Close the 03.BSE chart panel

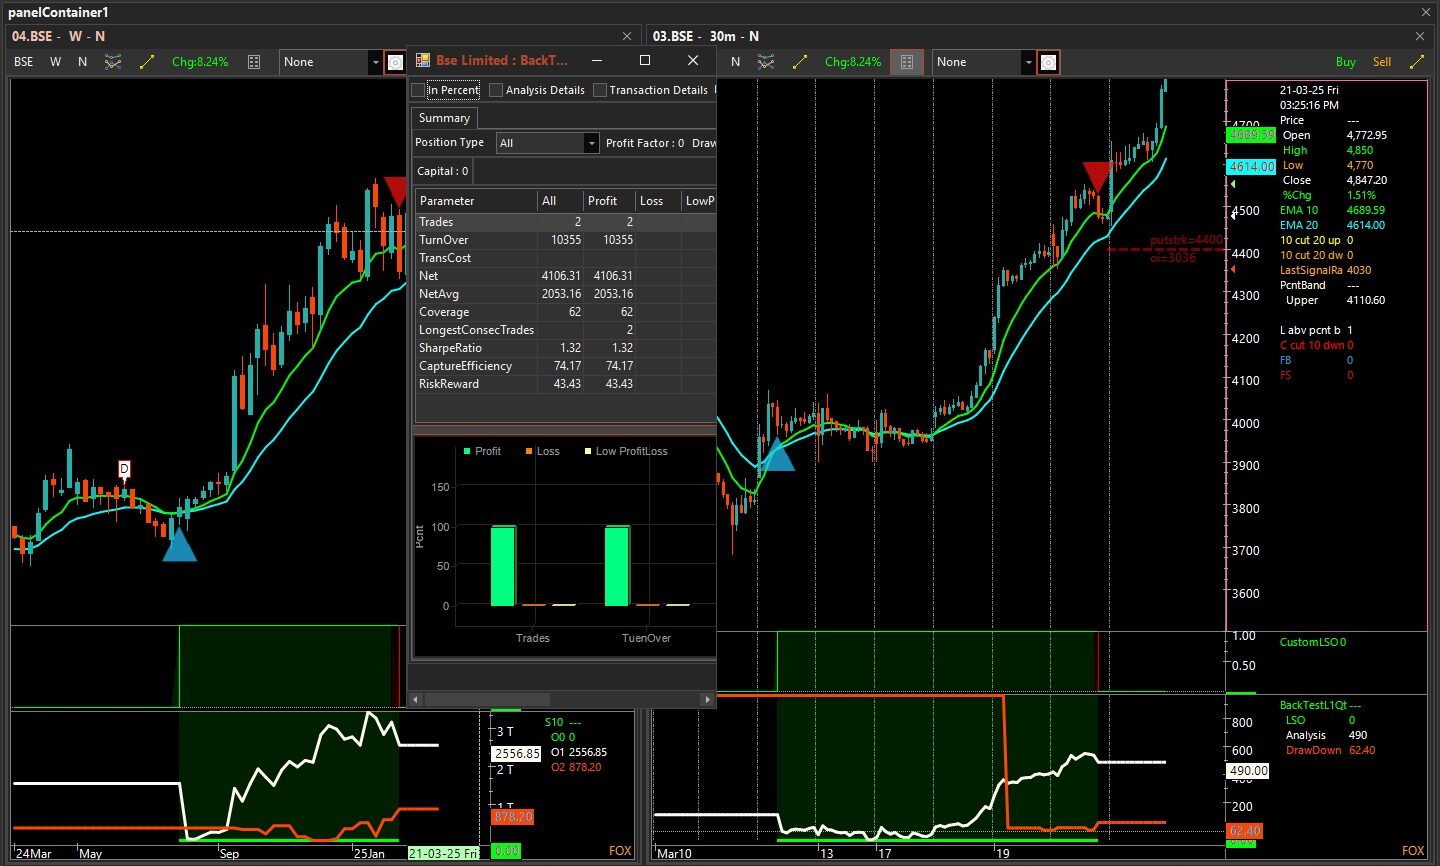[1420, 36]
